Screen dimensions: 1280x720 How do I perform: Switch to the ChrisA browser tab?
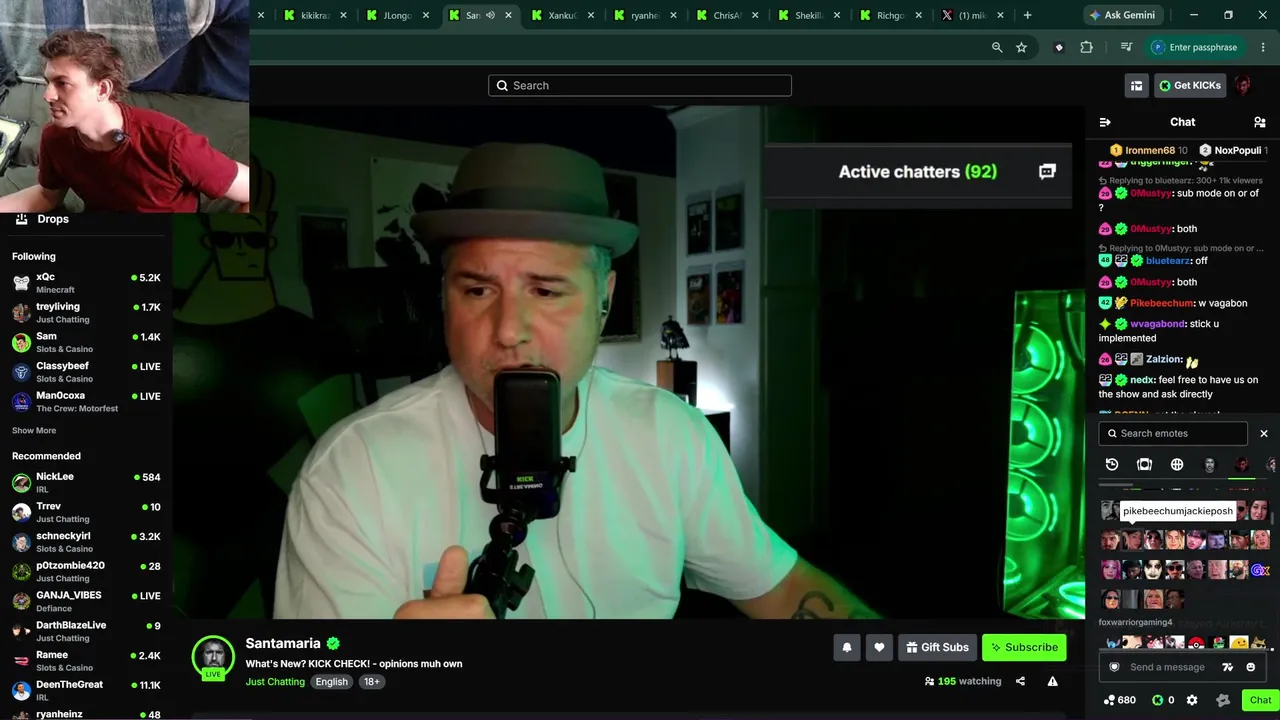728,15
